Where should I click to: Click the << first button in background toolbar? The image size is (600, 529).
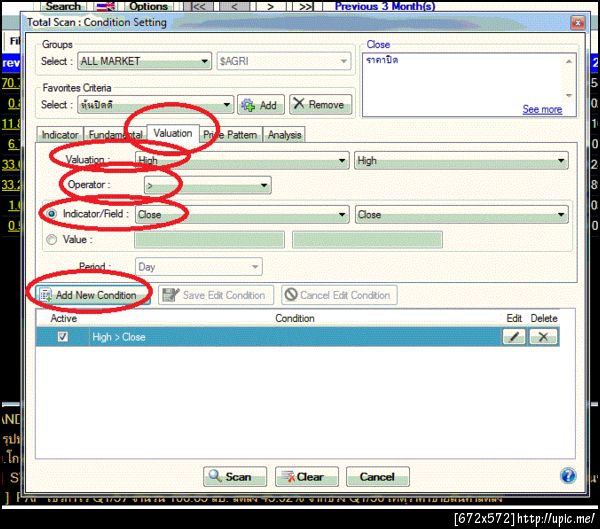coord(198,6)
